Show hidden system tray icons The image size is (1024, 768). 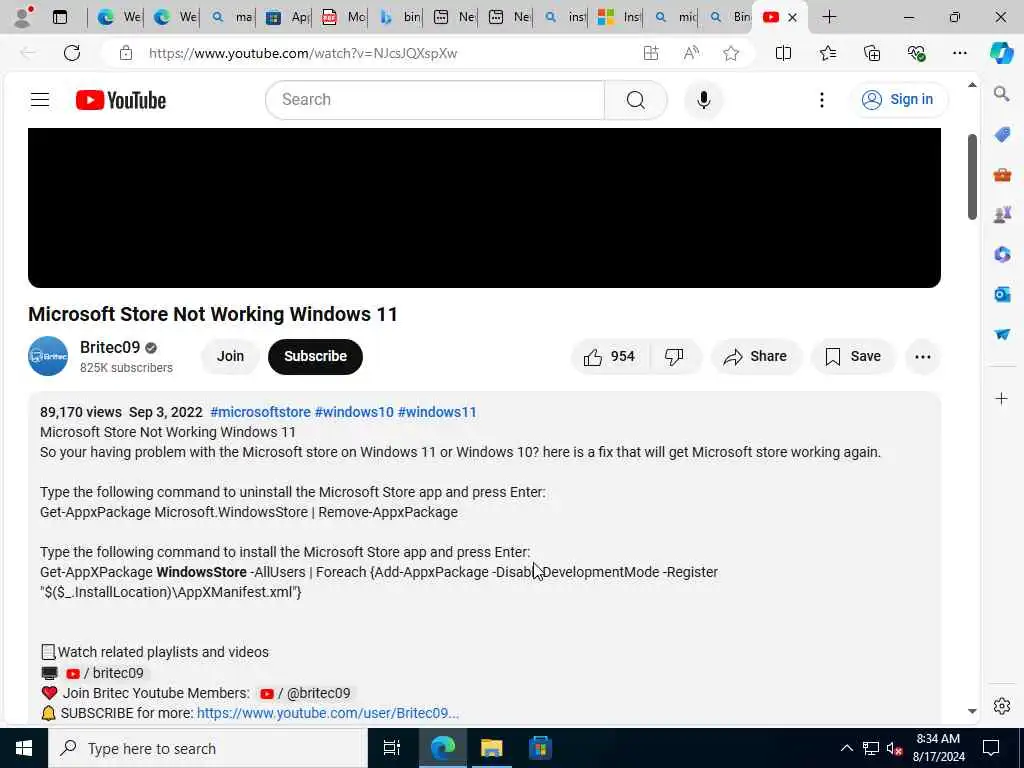tap(846, 748)
